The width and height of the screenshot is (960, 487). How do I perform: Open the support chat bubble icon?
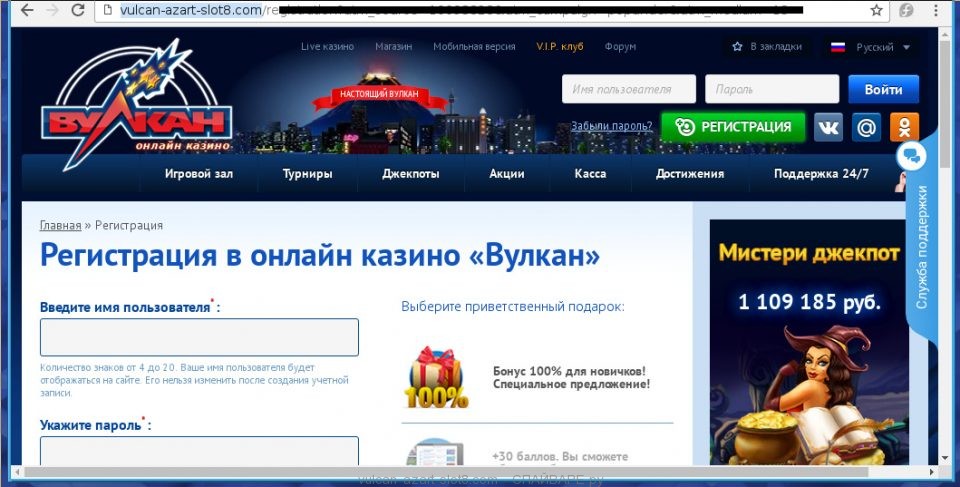tap(912, 156)
